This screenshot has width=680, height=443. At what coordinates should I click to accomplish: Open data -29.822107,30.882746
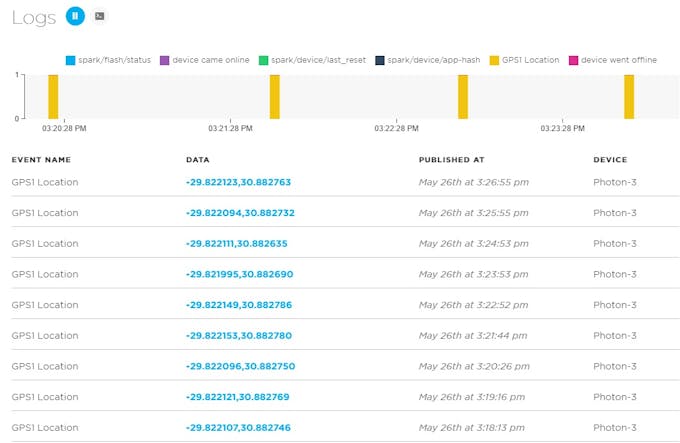click(238, 427)
